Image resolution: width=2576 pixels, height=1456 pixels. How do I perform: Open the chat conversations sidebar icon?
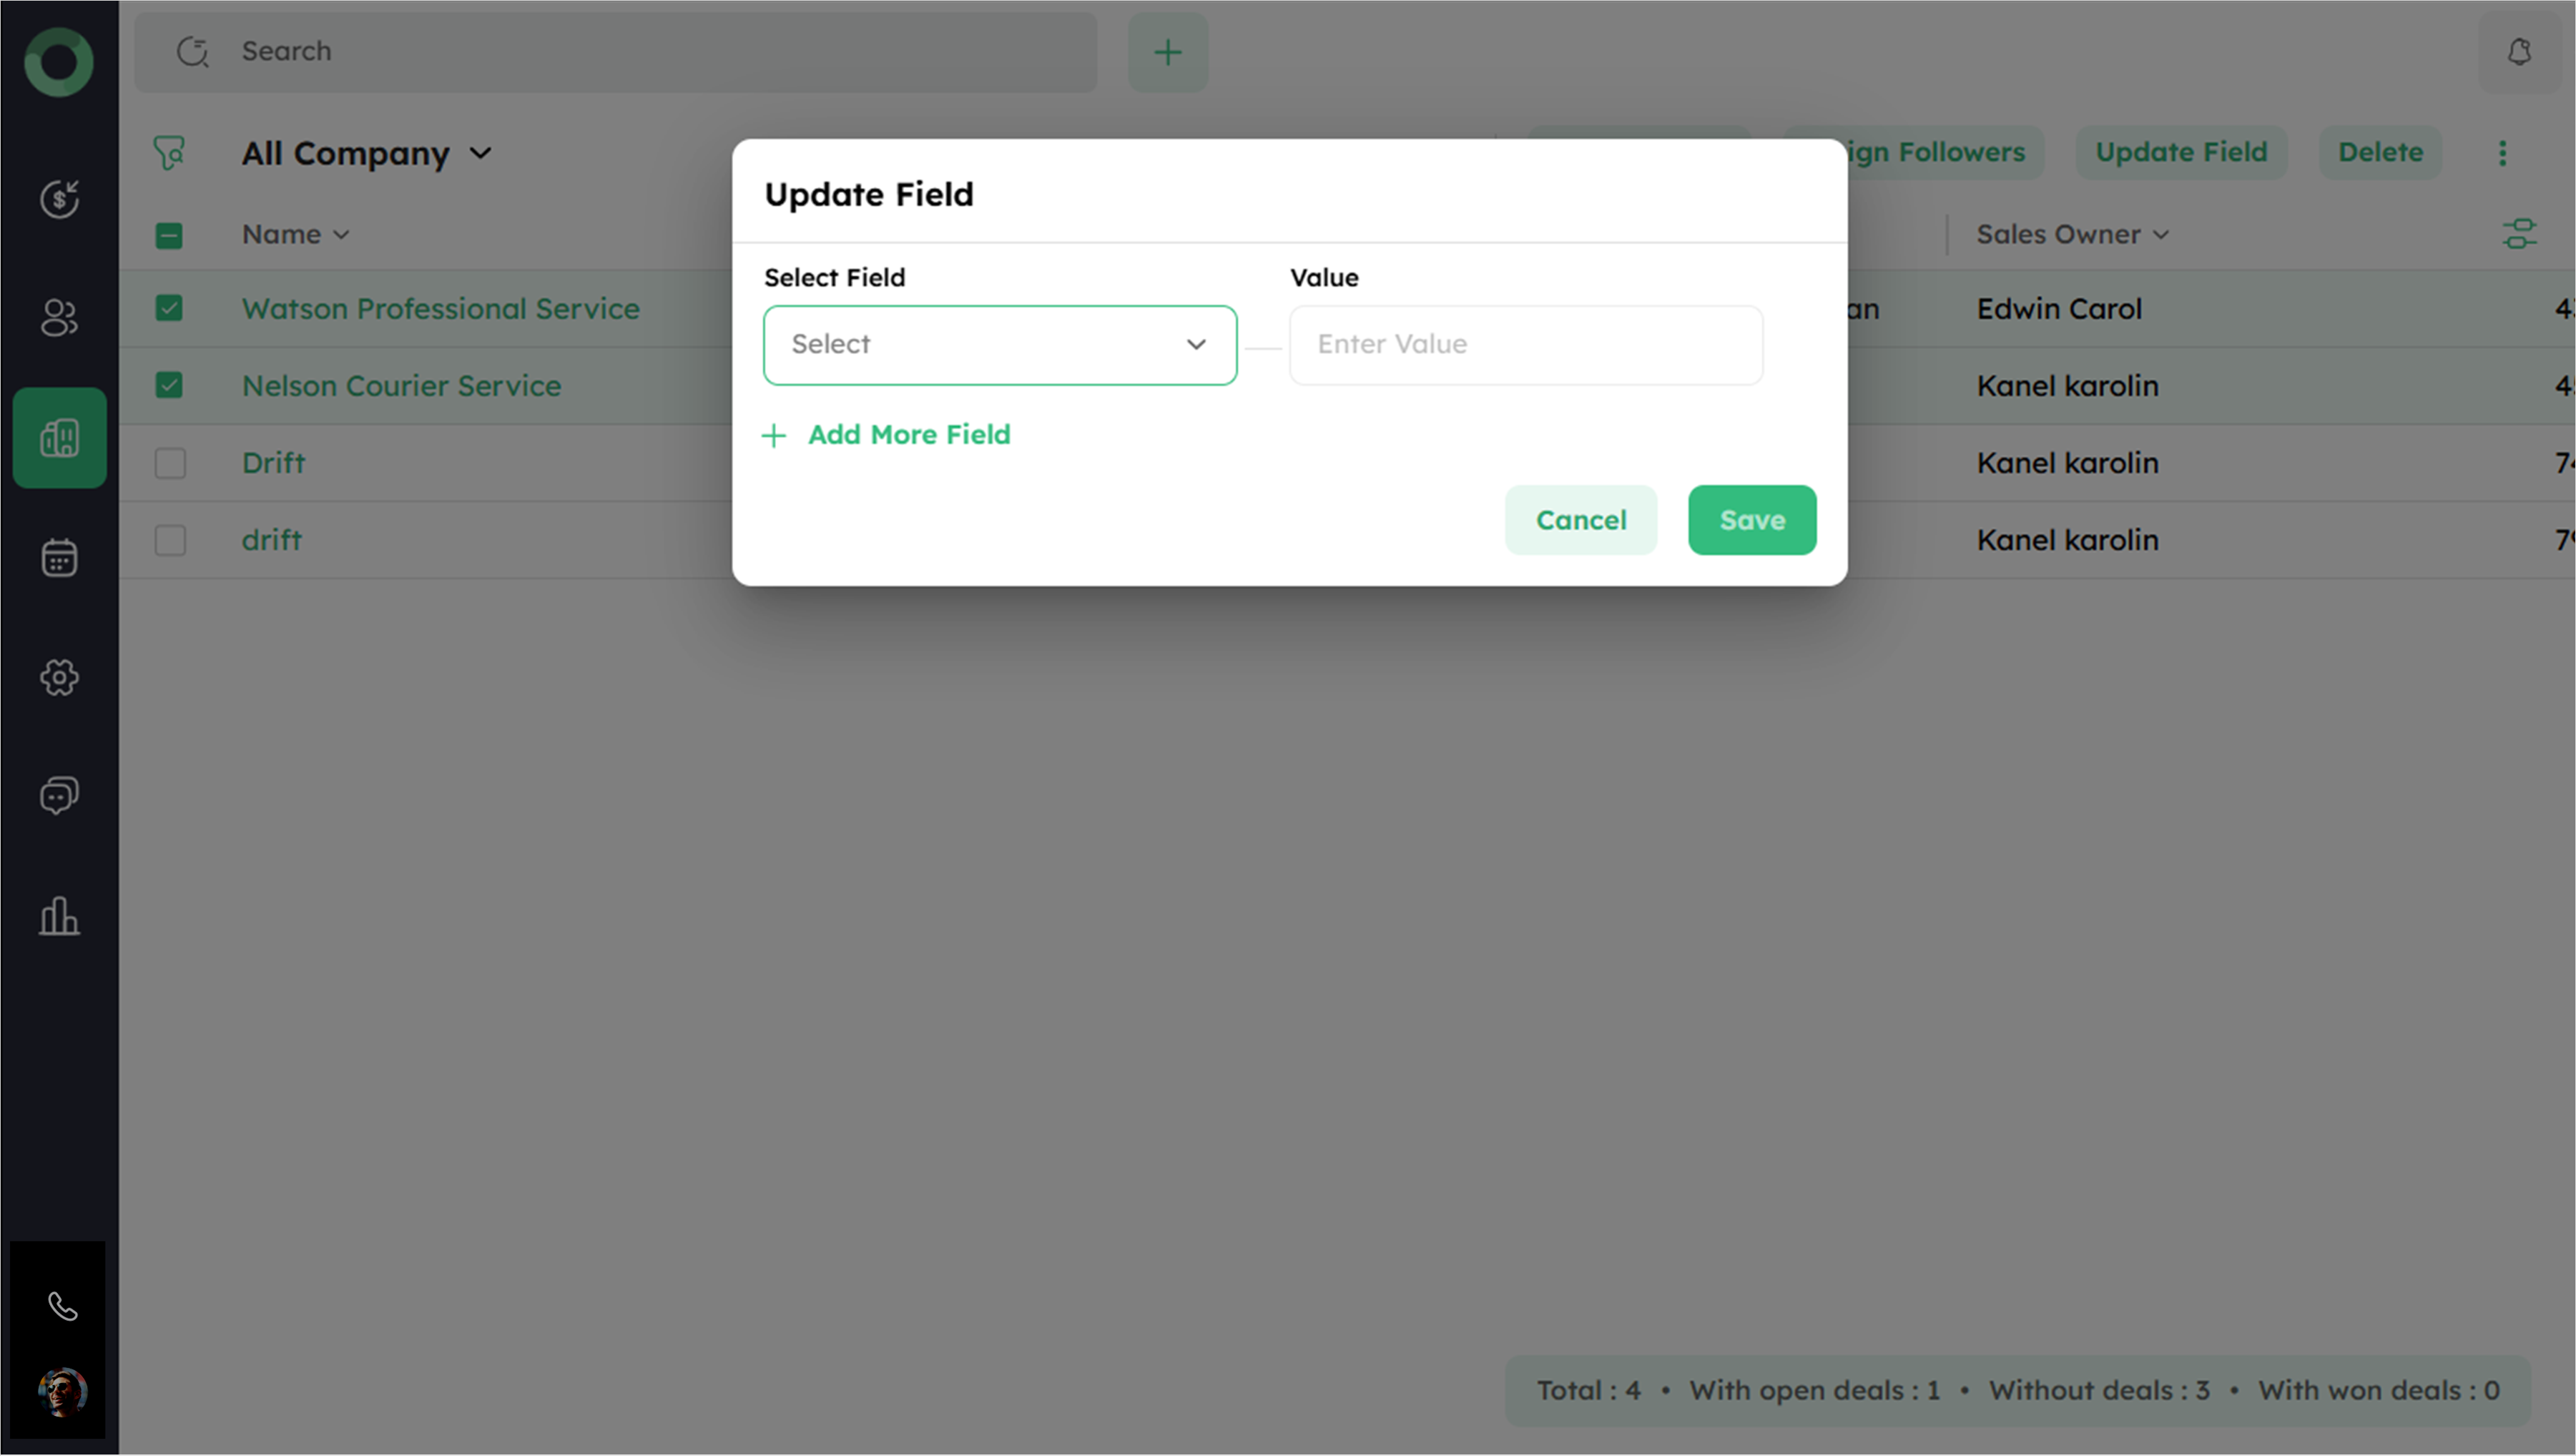pos(59,796)
